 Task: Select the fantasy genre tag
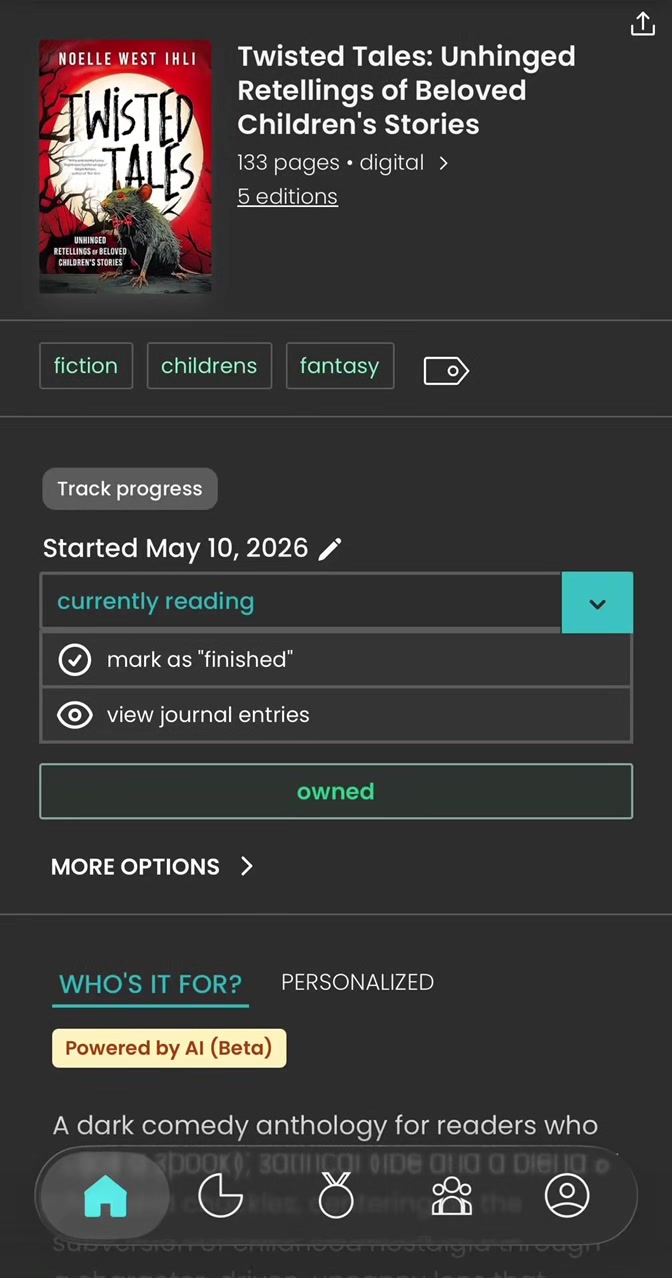point(340,366)
